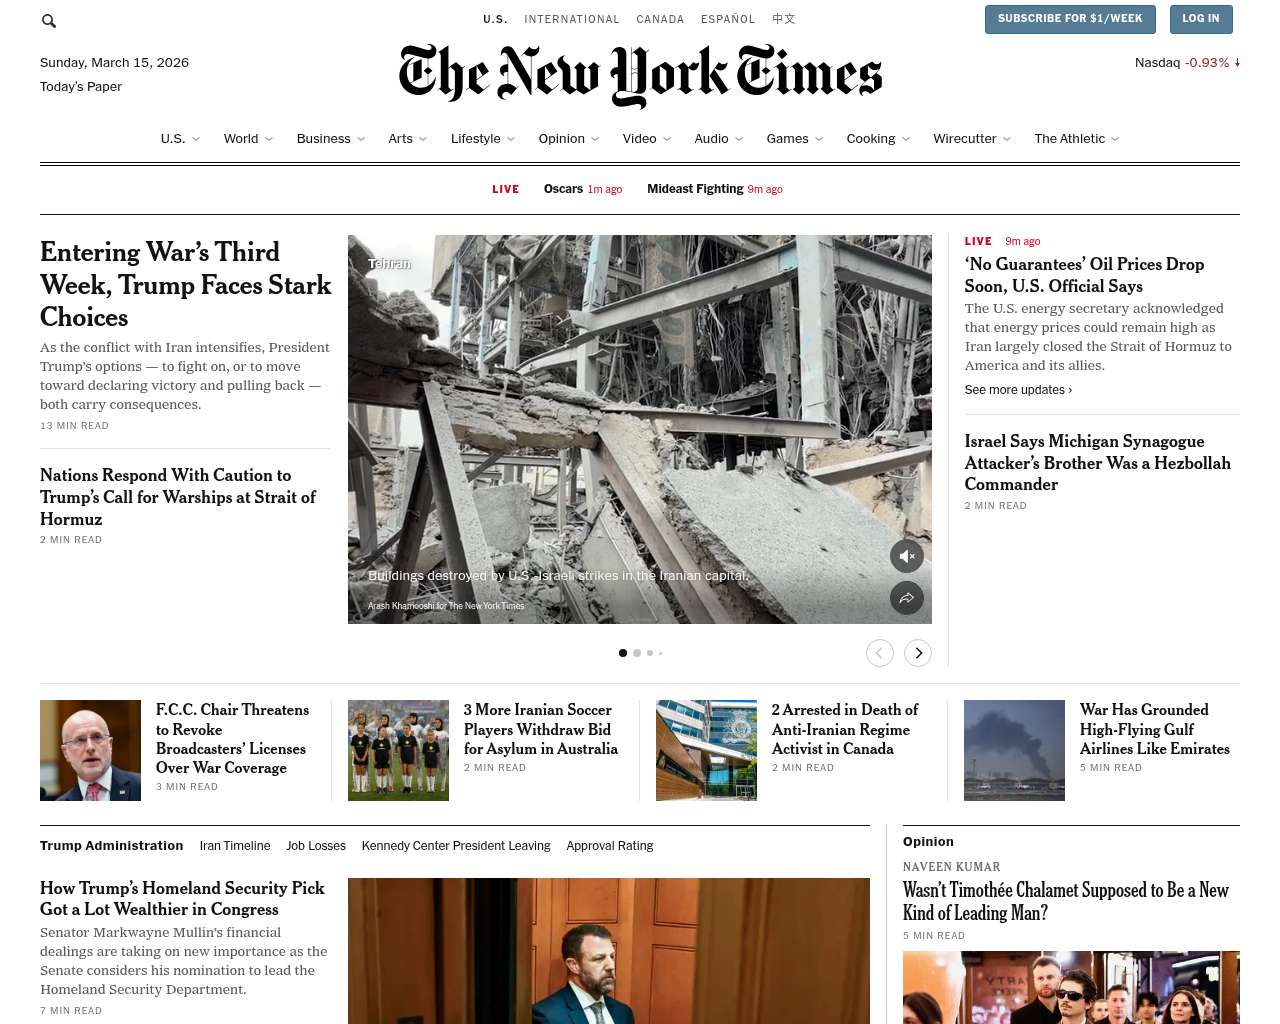Go to previous carousel slide arrow
The width and height of the screenshot is (1280, 1024).
(880, 653)
